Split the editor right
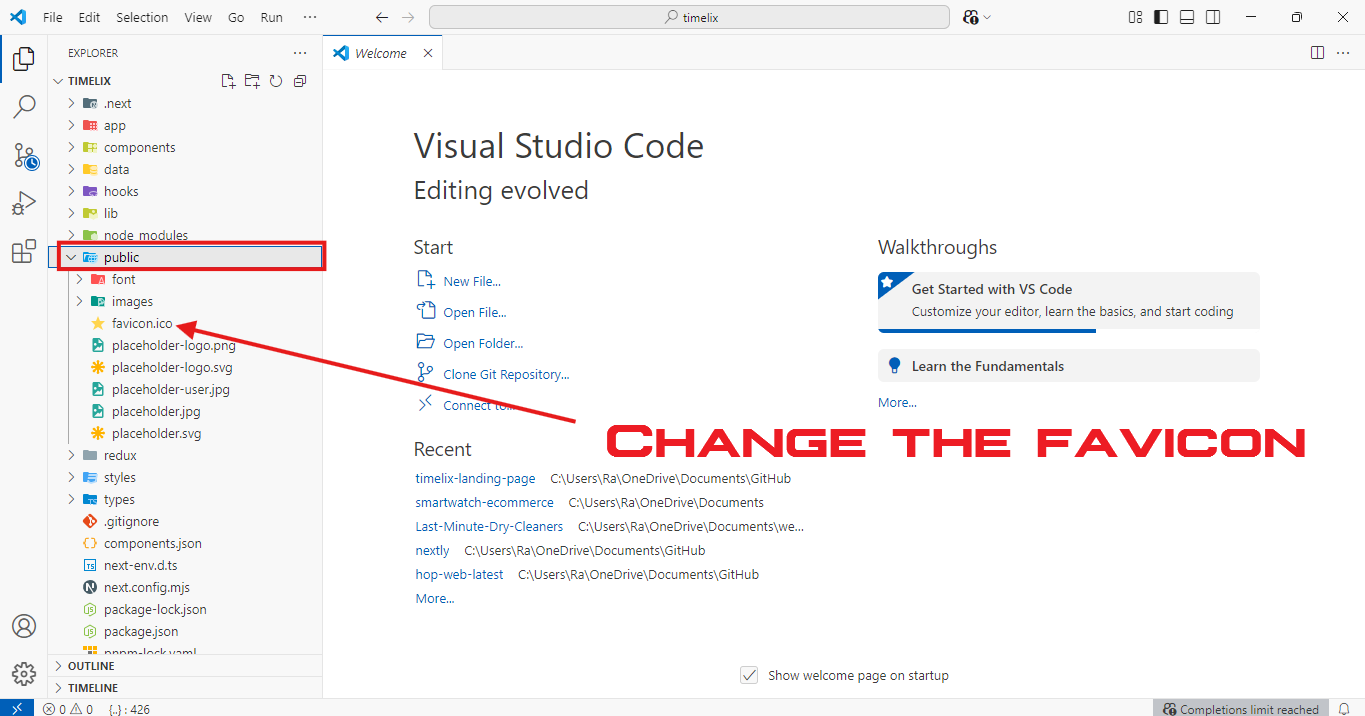Viewport: 1365px width, 716px height. 1317,53
